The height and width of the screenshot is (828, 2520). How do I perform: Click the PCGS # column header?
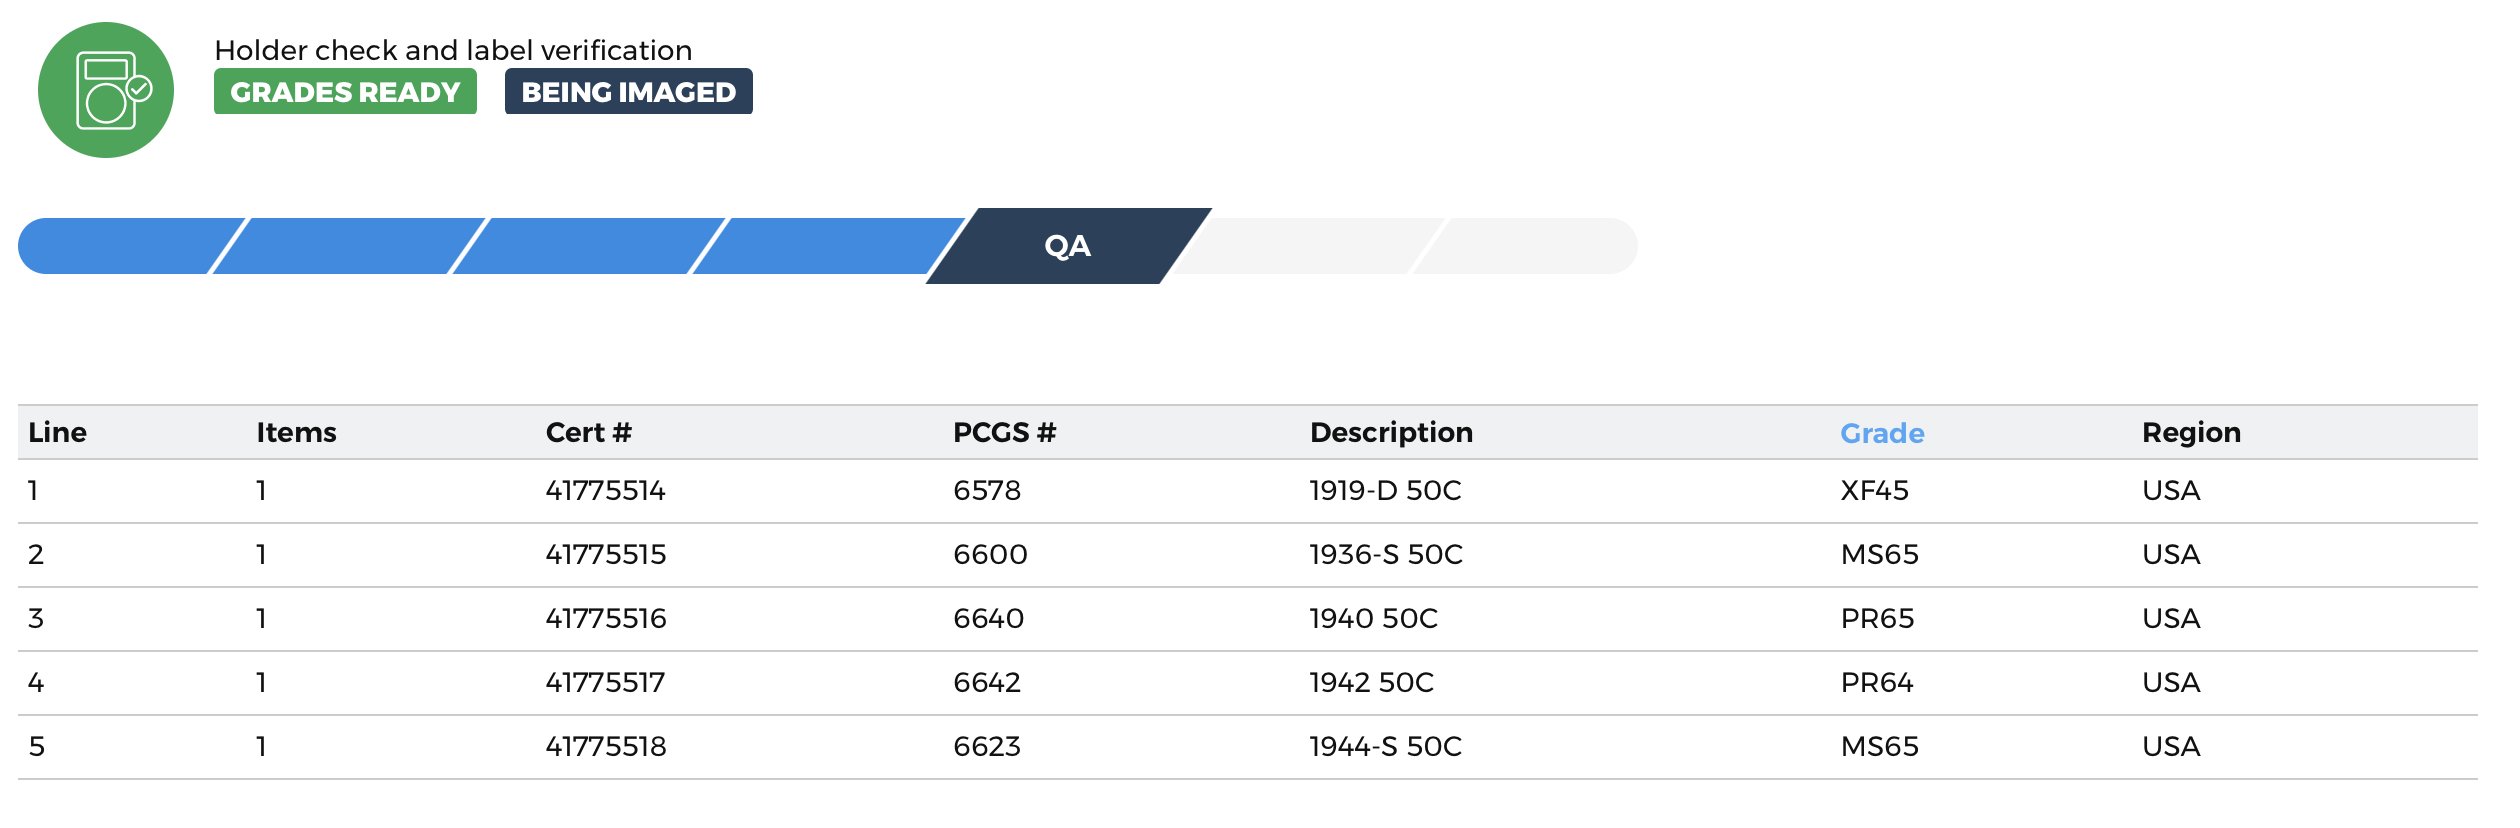[x=1005, y=433]
